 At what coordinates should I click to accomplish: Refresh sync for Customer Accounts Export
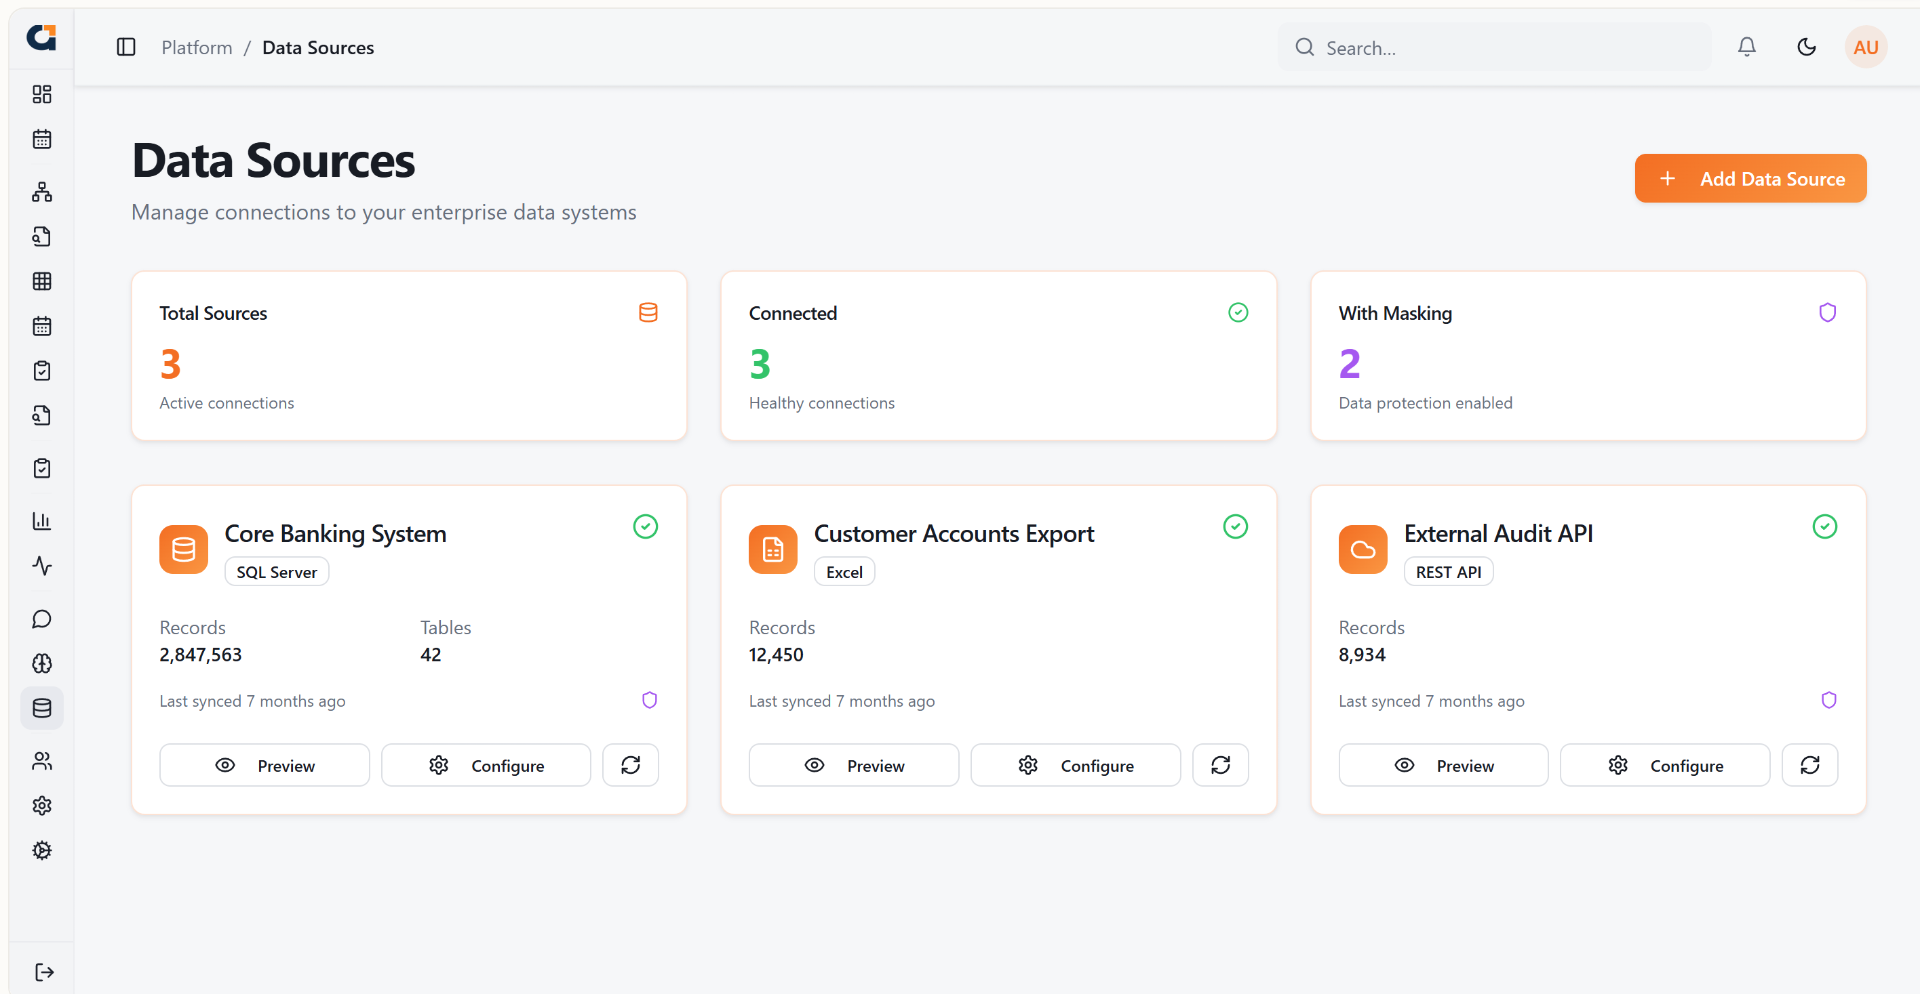click(1221, 765)
